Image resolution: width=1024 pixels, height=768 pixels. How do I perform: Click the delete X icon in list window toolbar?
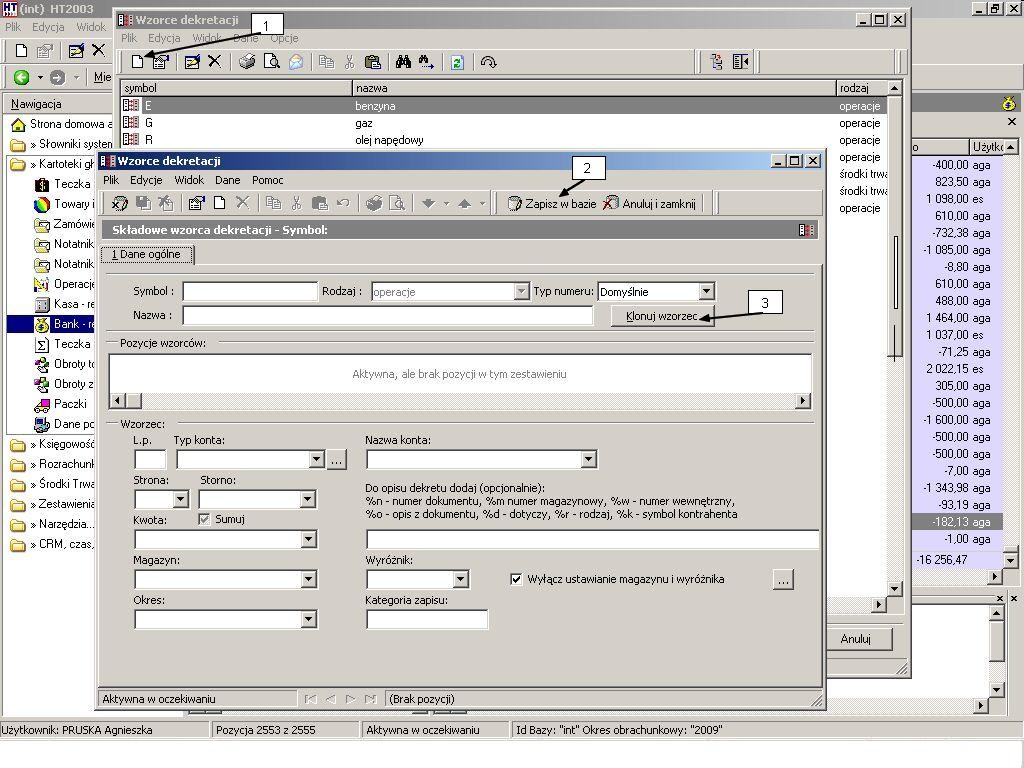click(214, 62)
